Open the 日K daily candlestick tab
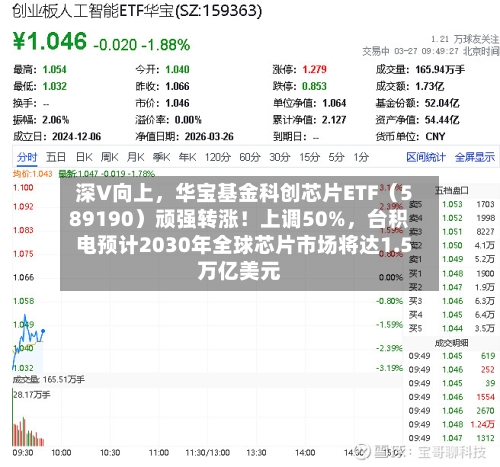This screenshot has height=467, width=500. click(x=84, y=157)
